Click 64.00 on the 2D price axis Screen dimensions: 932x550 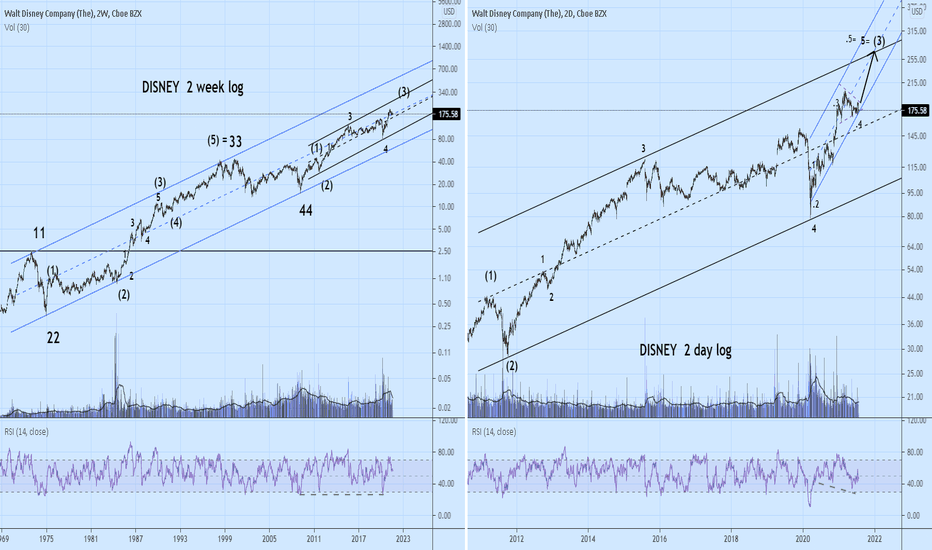914,246
